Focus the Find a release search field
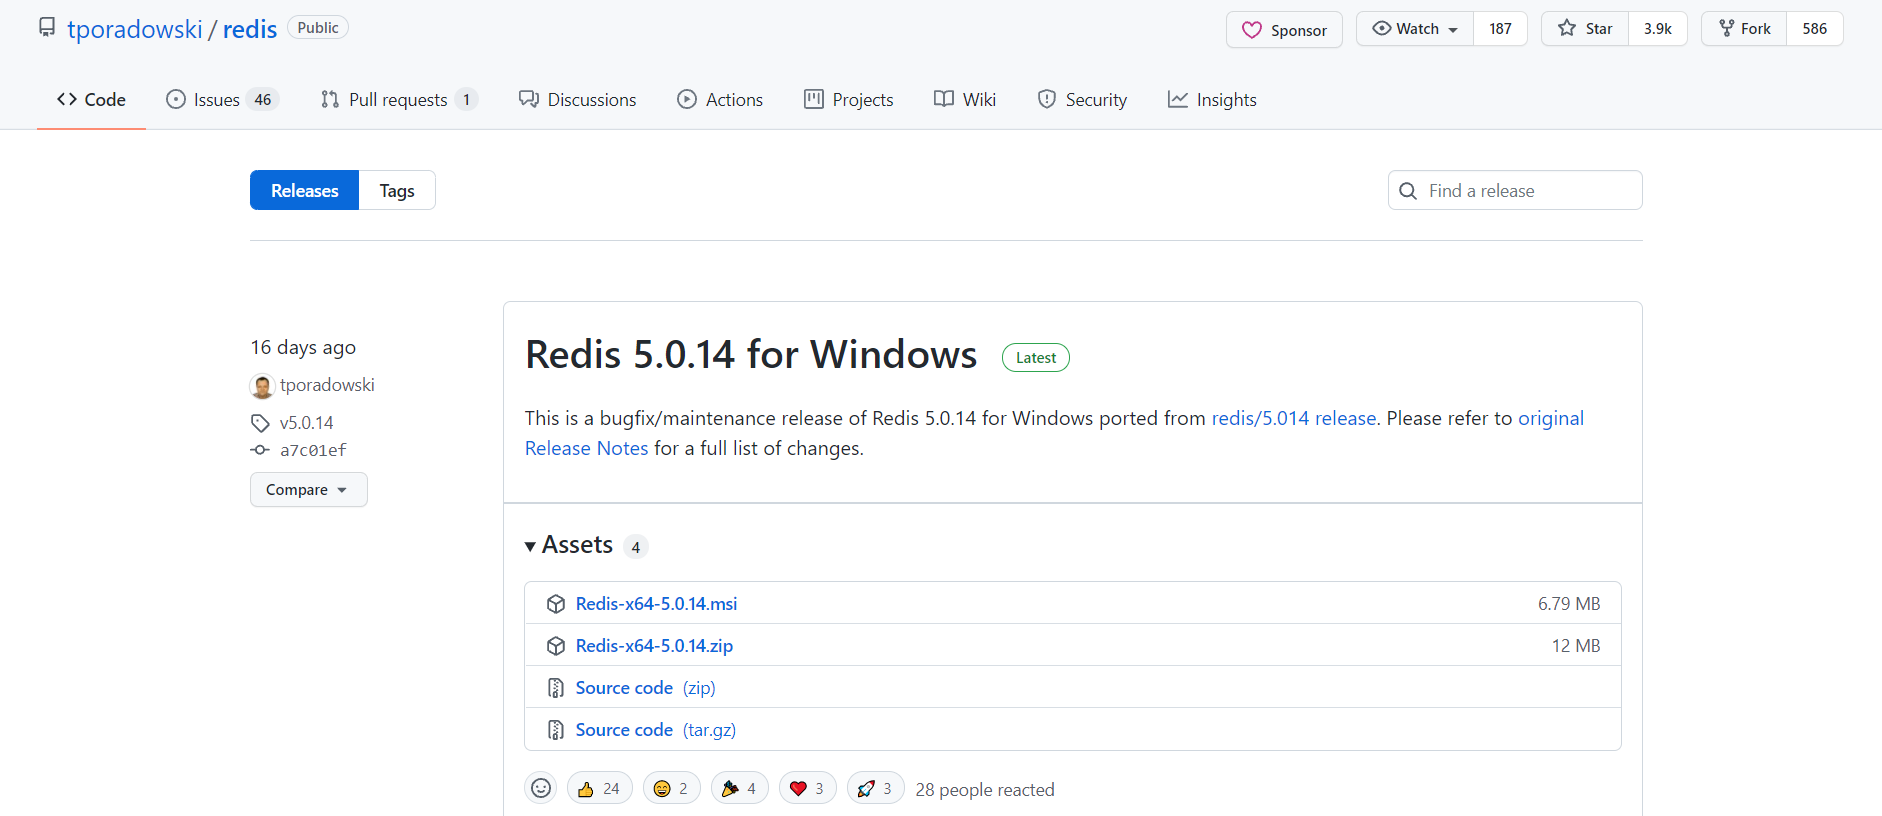This screenshot has height=816, width=1882. tap(1515, 190)
